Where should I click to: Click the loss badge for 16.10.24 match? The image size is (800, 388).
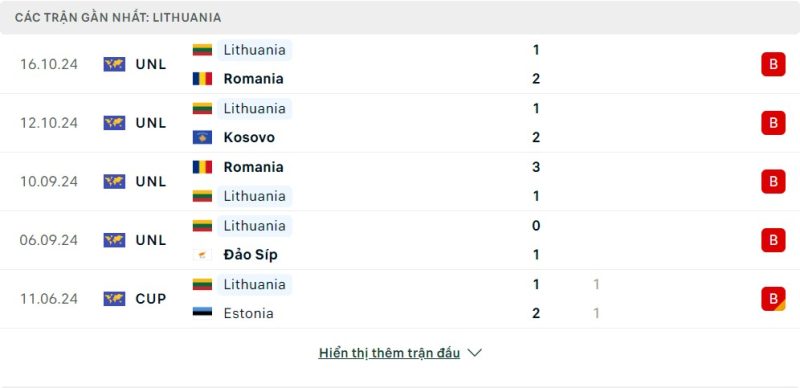coord(773,64)
